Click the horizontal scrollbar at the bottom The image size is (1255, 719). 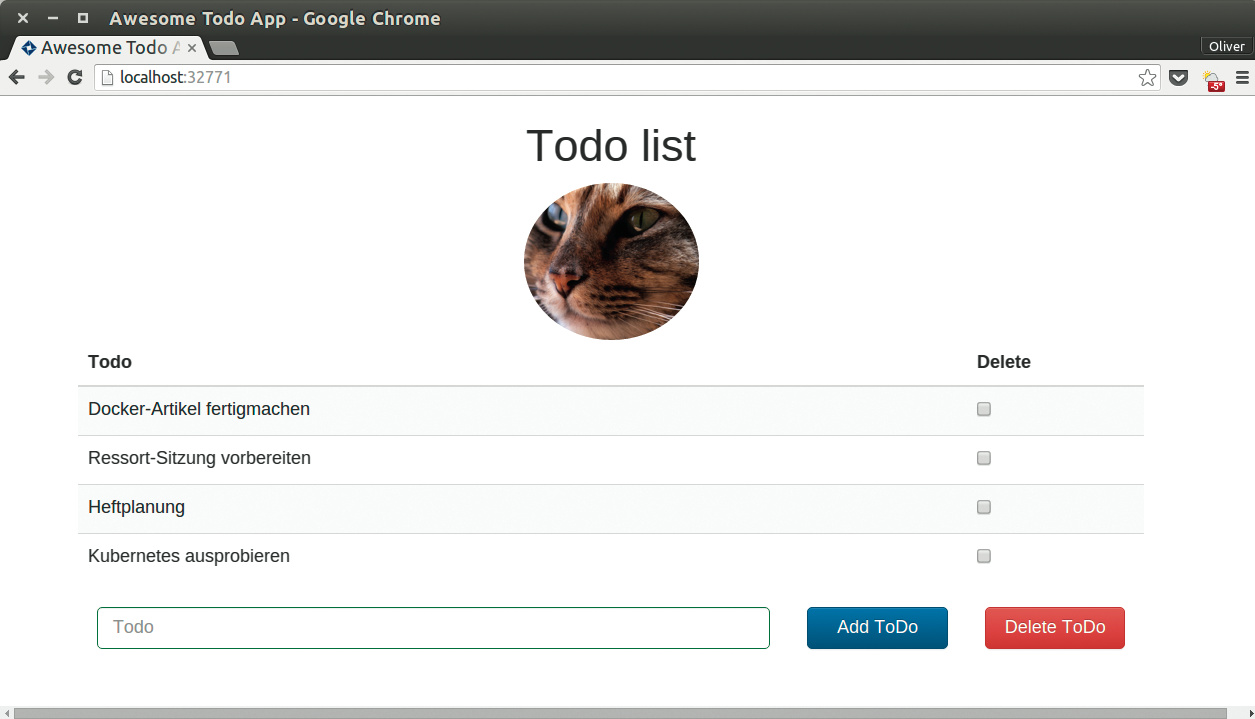click(620, 713)
